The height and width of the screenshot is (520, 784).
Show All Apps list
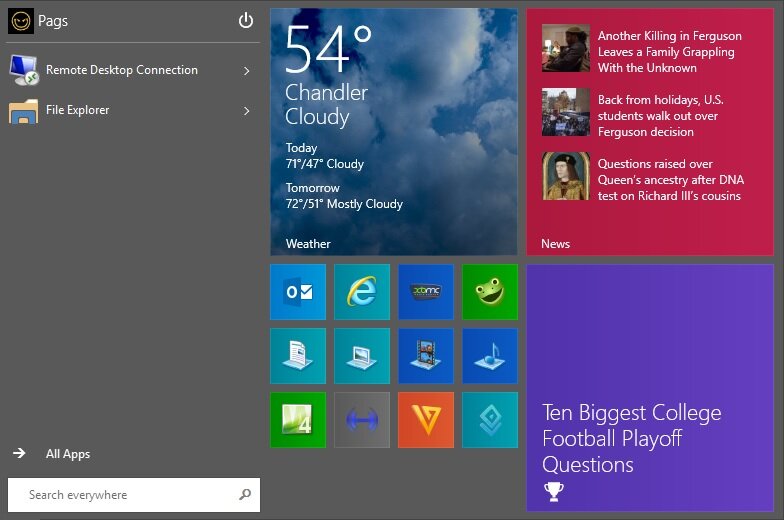67,454
